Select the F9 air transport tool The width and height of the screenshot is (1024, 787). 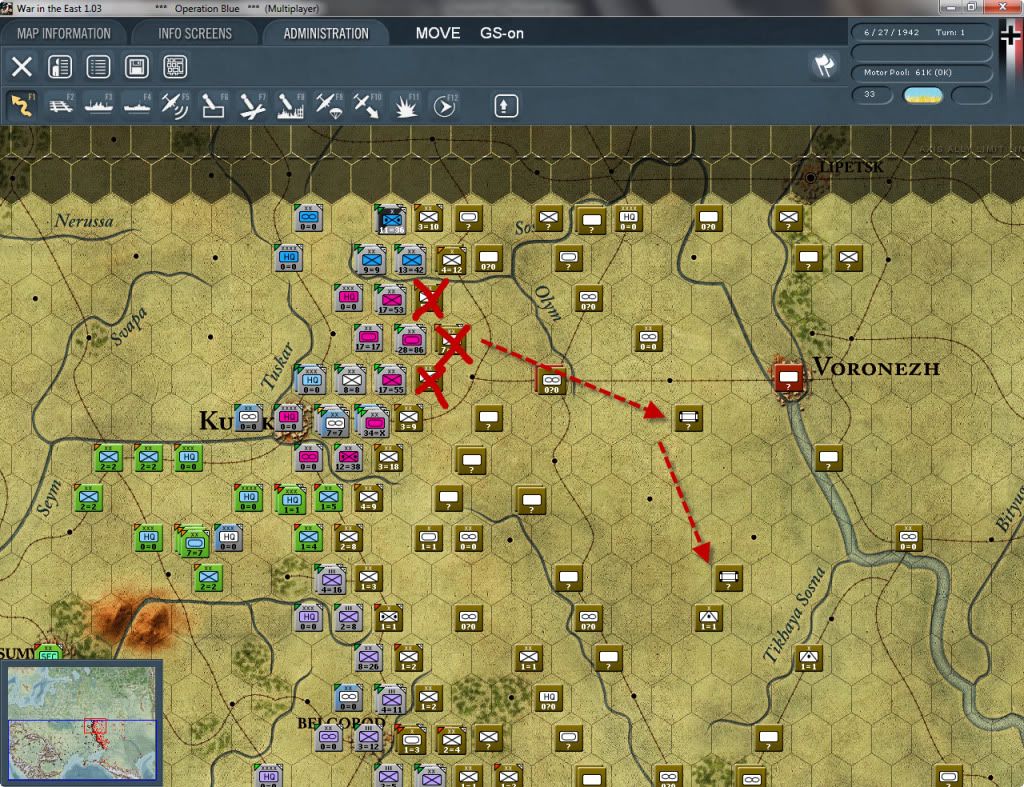[328, 105]
